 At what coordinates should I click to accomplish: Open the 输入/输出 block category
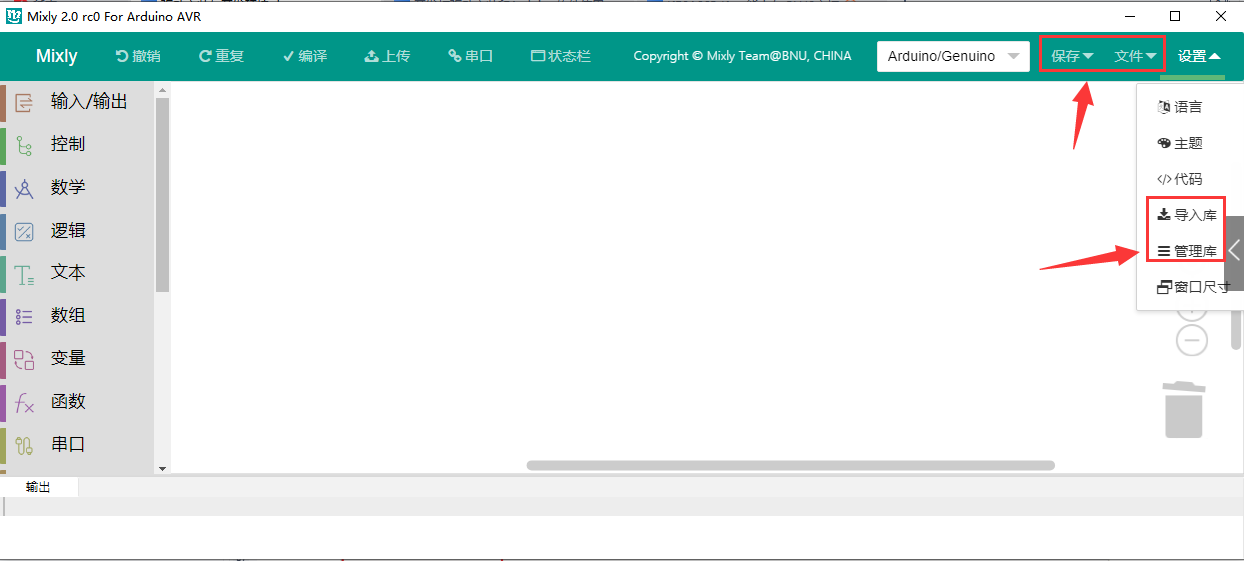point(78,102)
